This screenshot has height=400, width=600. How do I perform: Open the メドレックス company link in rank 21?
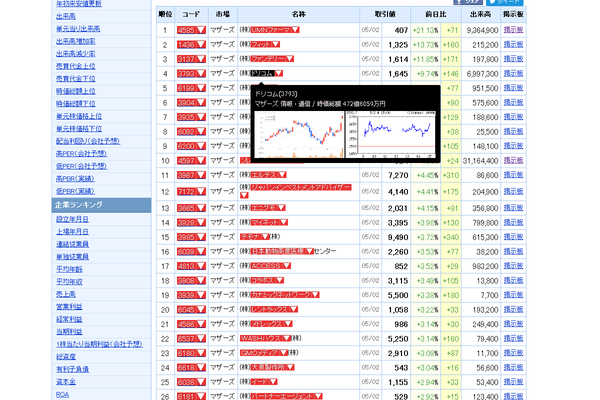click(x=267, y=324)
